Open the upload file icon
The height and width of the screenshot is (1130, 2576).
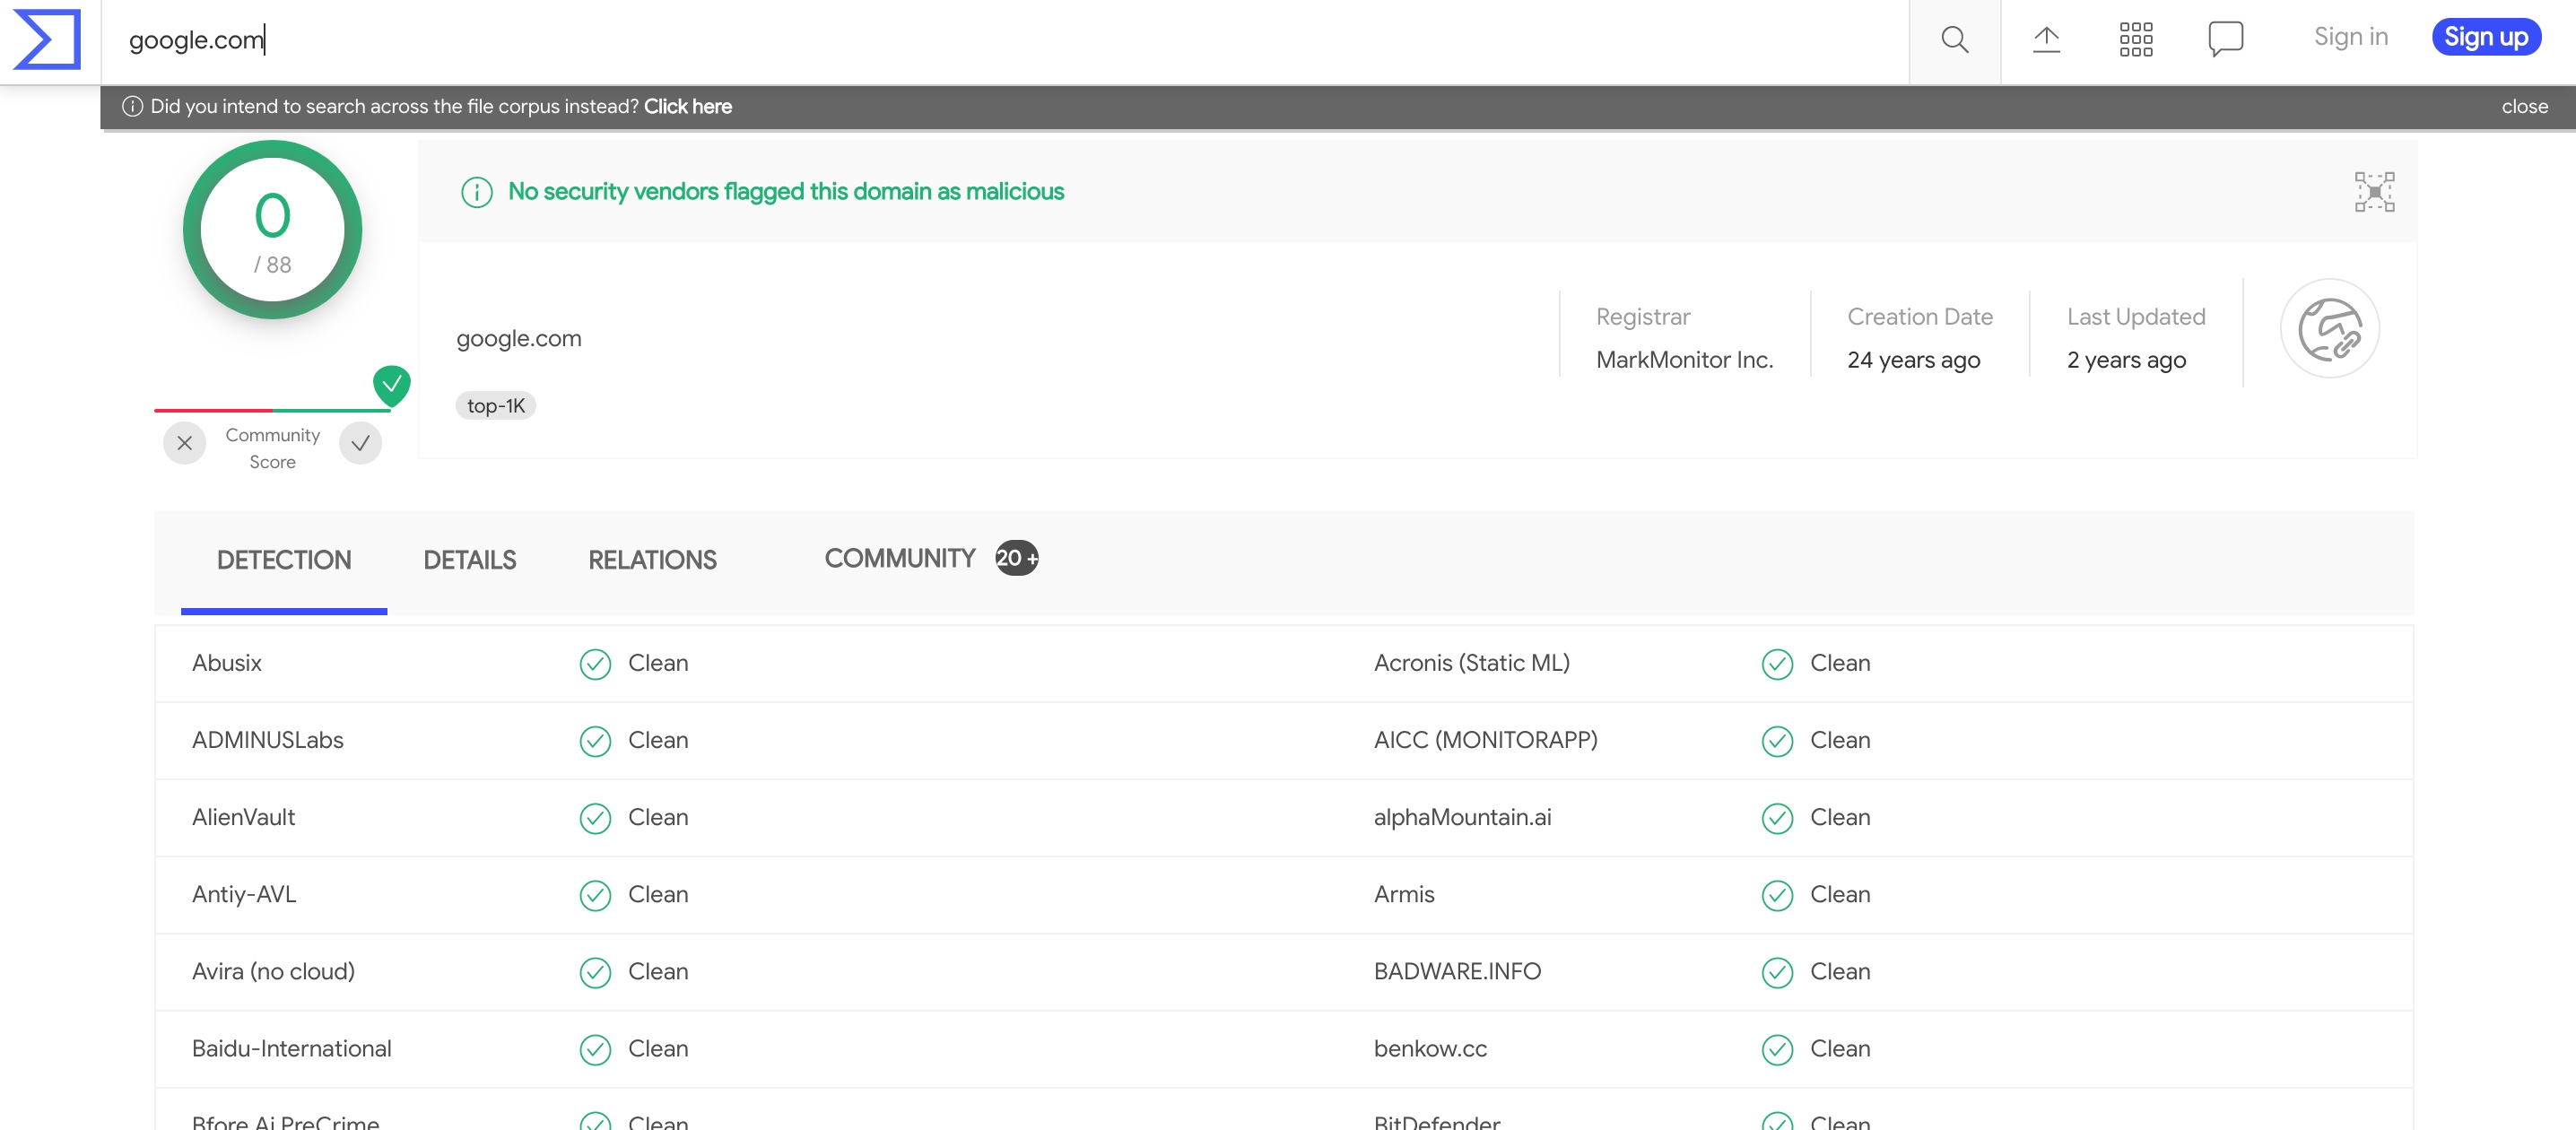2046,40
